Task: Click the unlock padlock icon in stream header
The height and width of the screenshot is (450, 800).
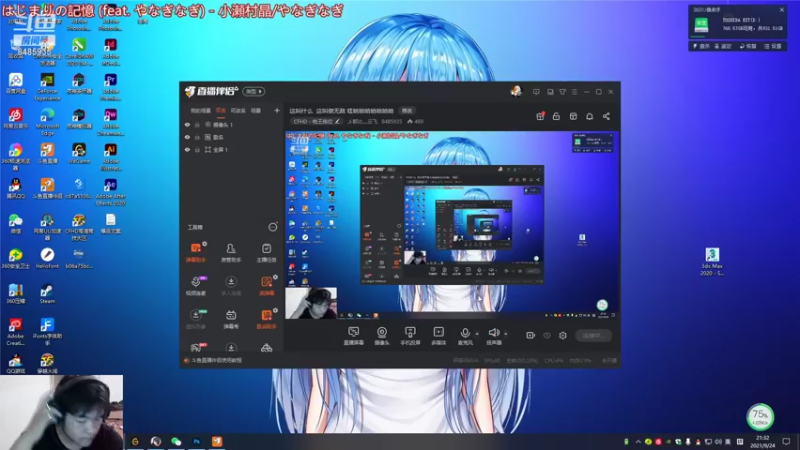Action: [556, 116]
